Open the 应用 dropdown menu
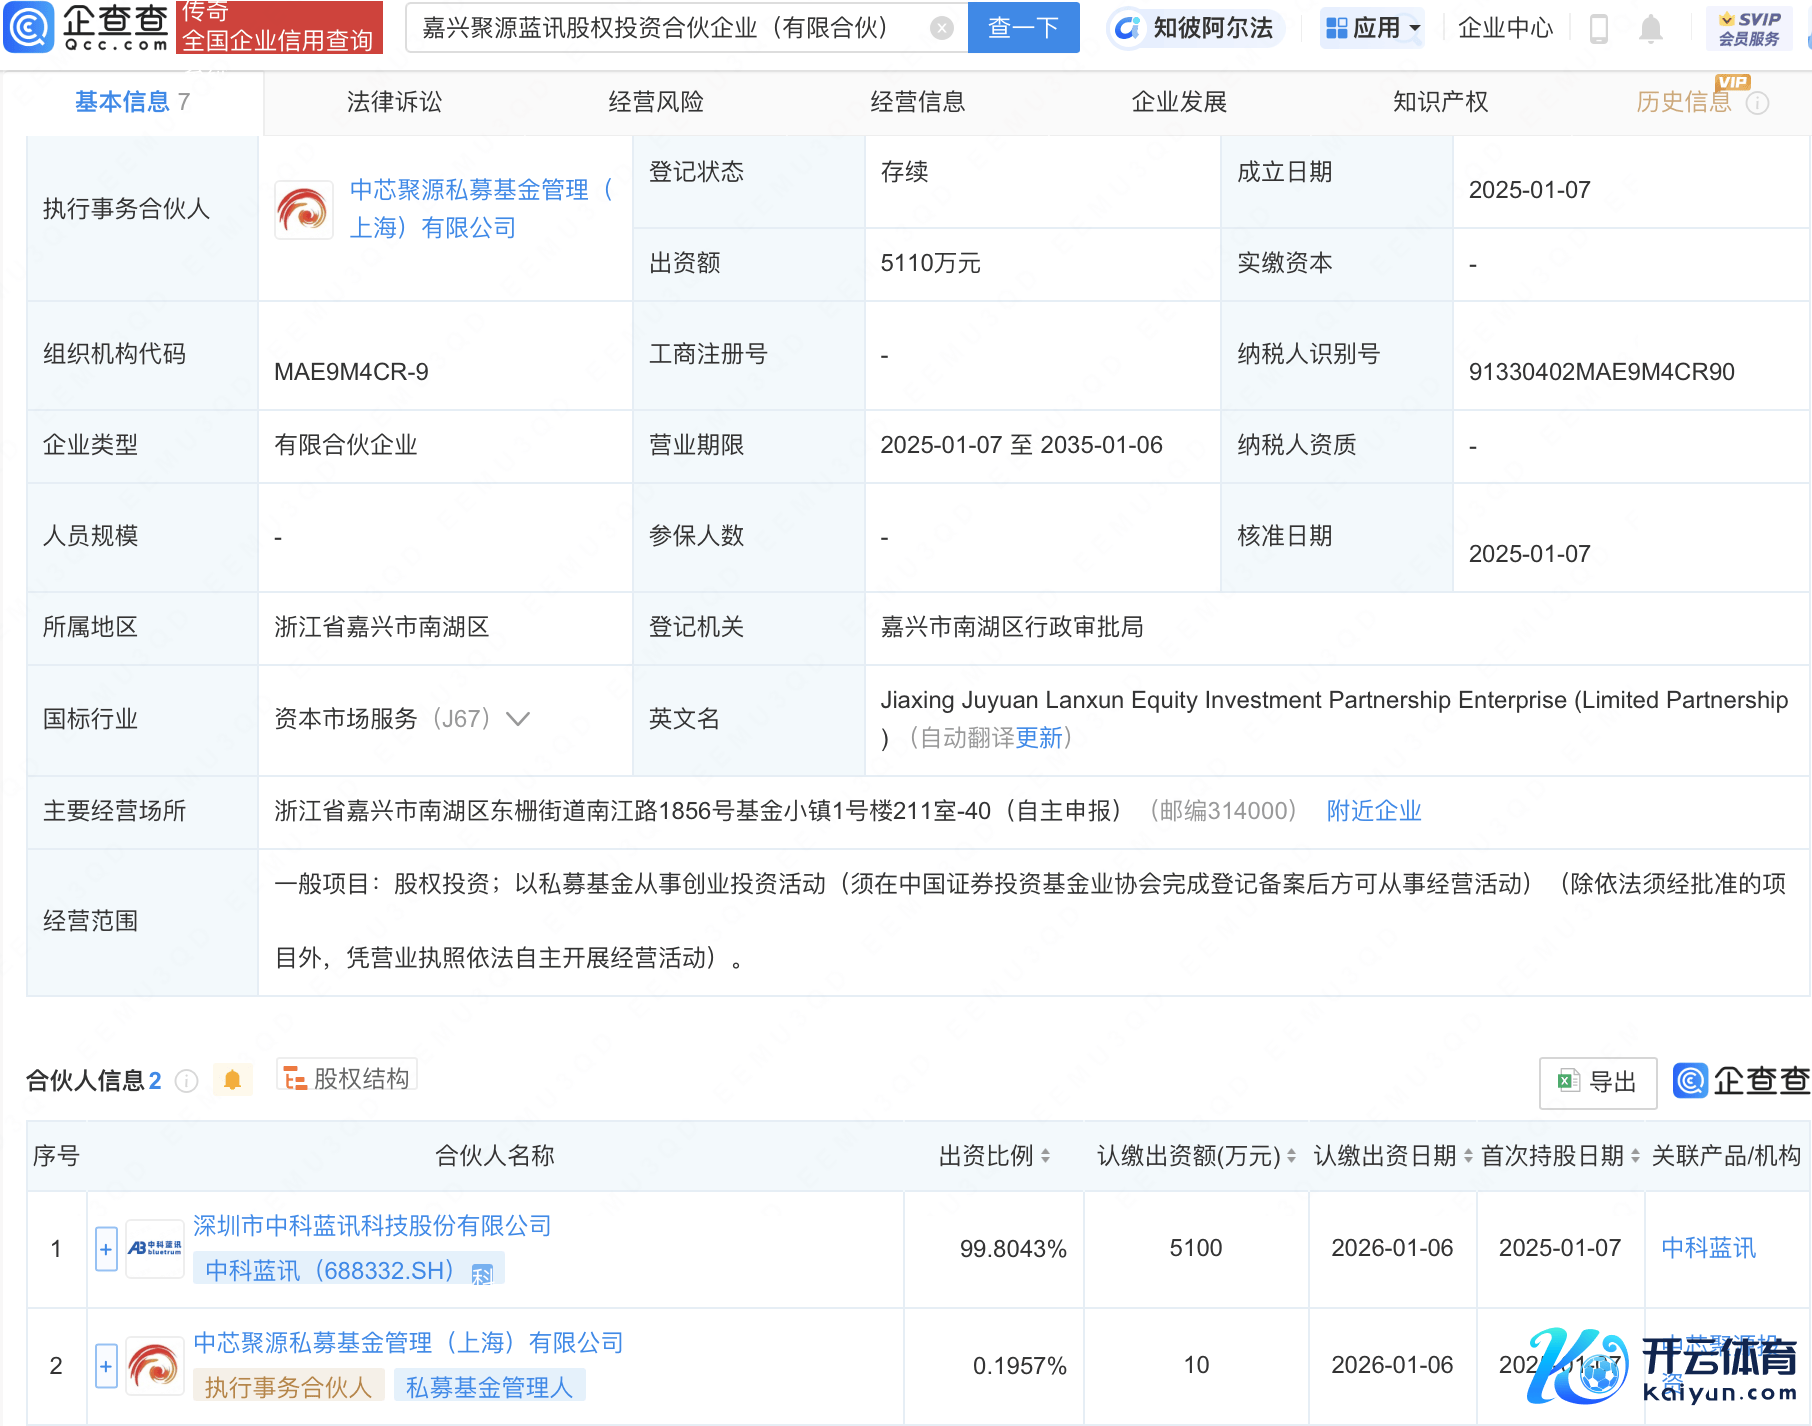The height and width of the screenshot is (1426, 1812). pyautogui.click(x=1372, y=28)
